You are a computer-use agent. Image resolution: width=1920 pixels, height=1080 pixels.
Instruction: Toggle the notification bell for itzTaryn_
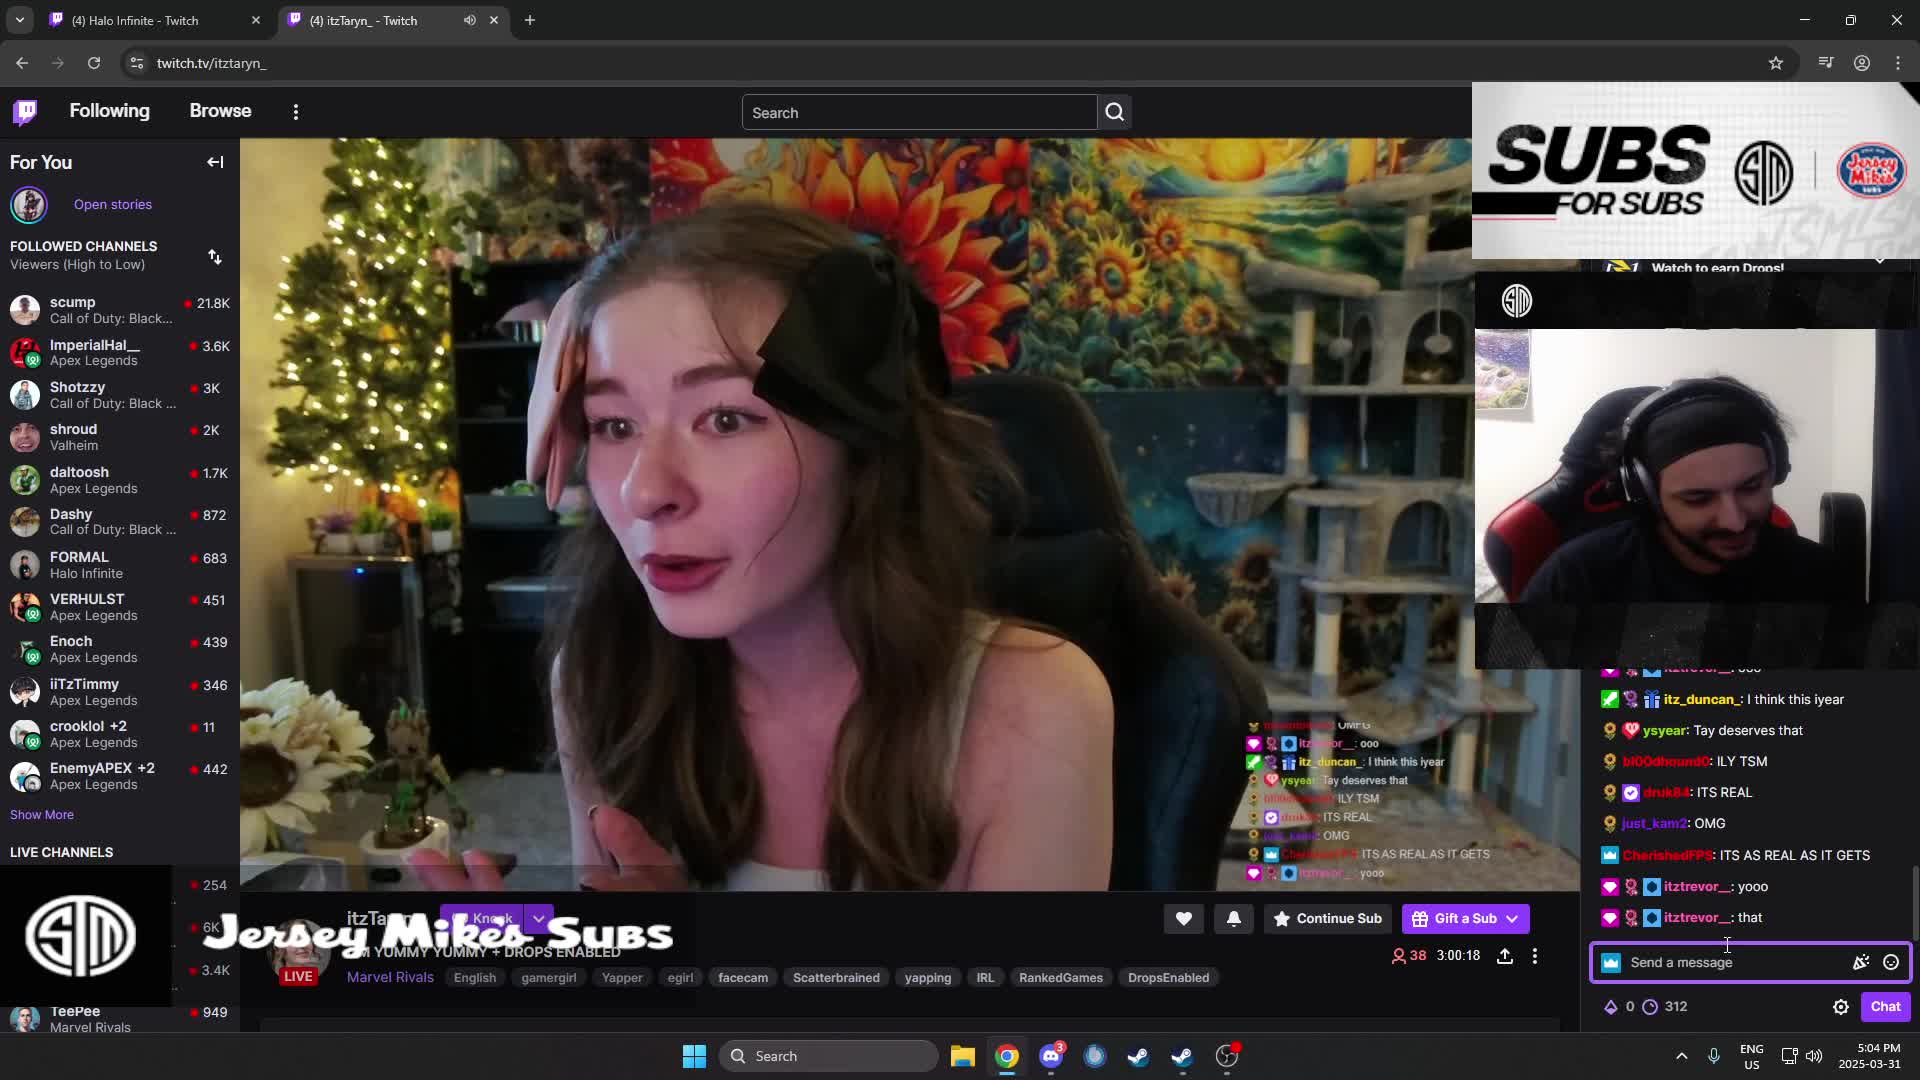[1233, 919]
